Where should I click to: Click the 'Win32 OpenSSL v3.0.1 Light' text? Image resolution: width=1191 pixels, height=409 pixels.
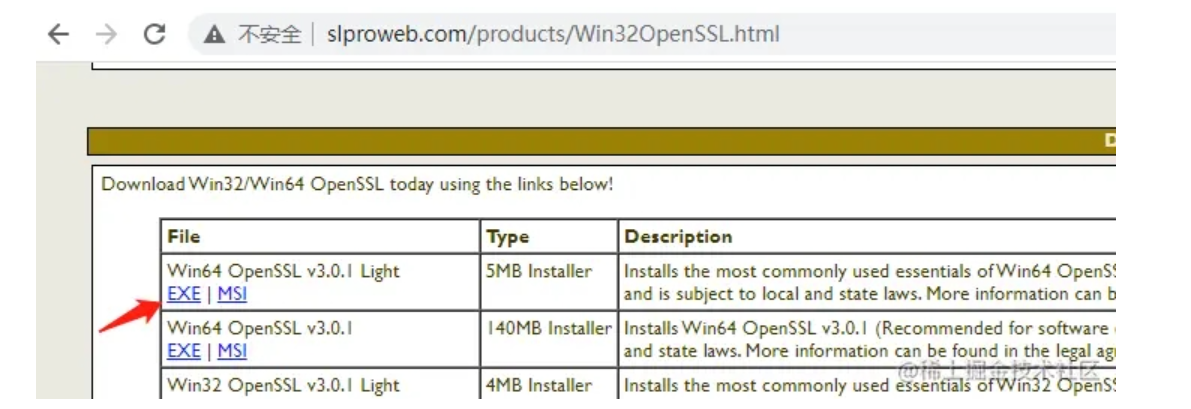pos(283,385)
